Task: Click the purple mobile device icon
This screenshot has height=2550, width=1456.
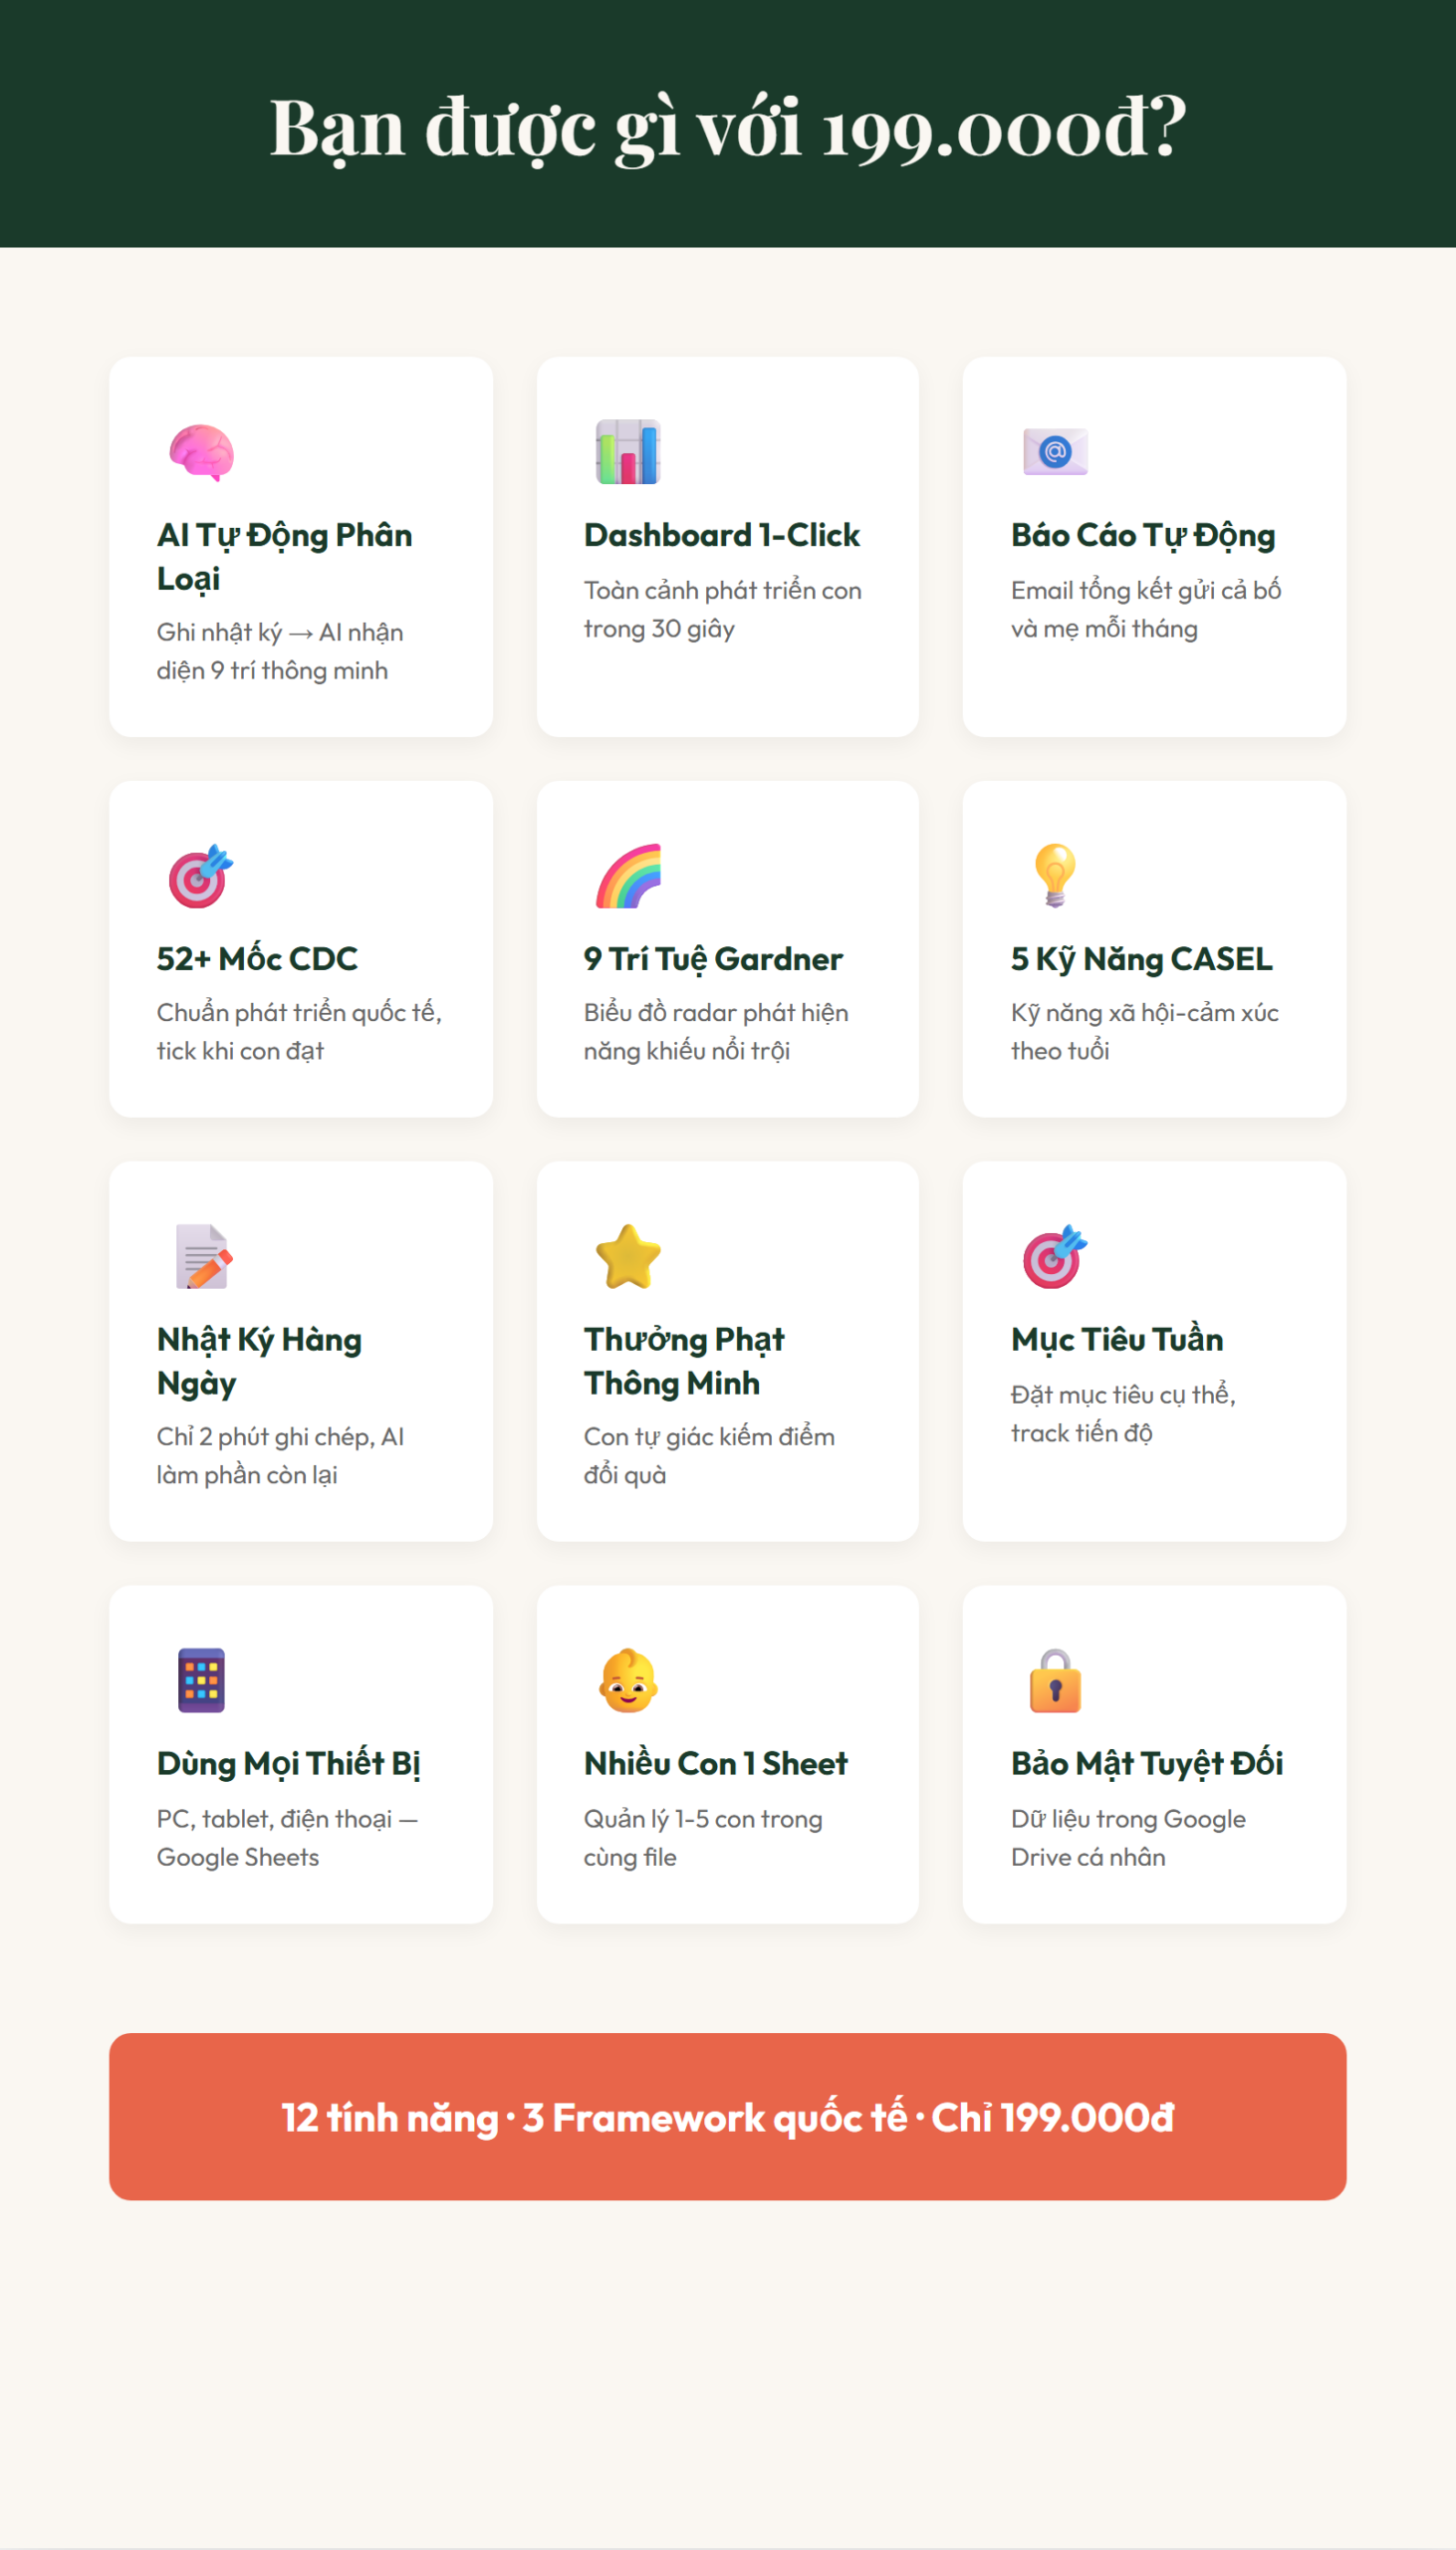Action: (201, 1680)
